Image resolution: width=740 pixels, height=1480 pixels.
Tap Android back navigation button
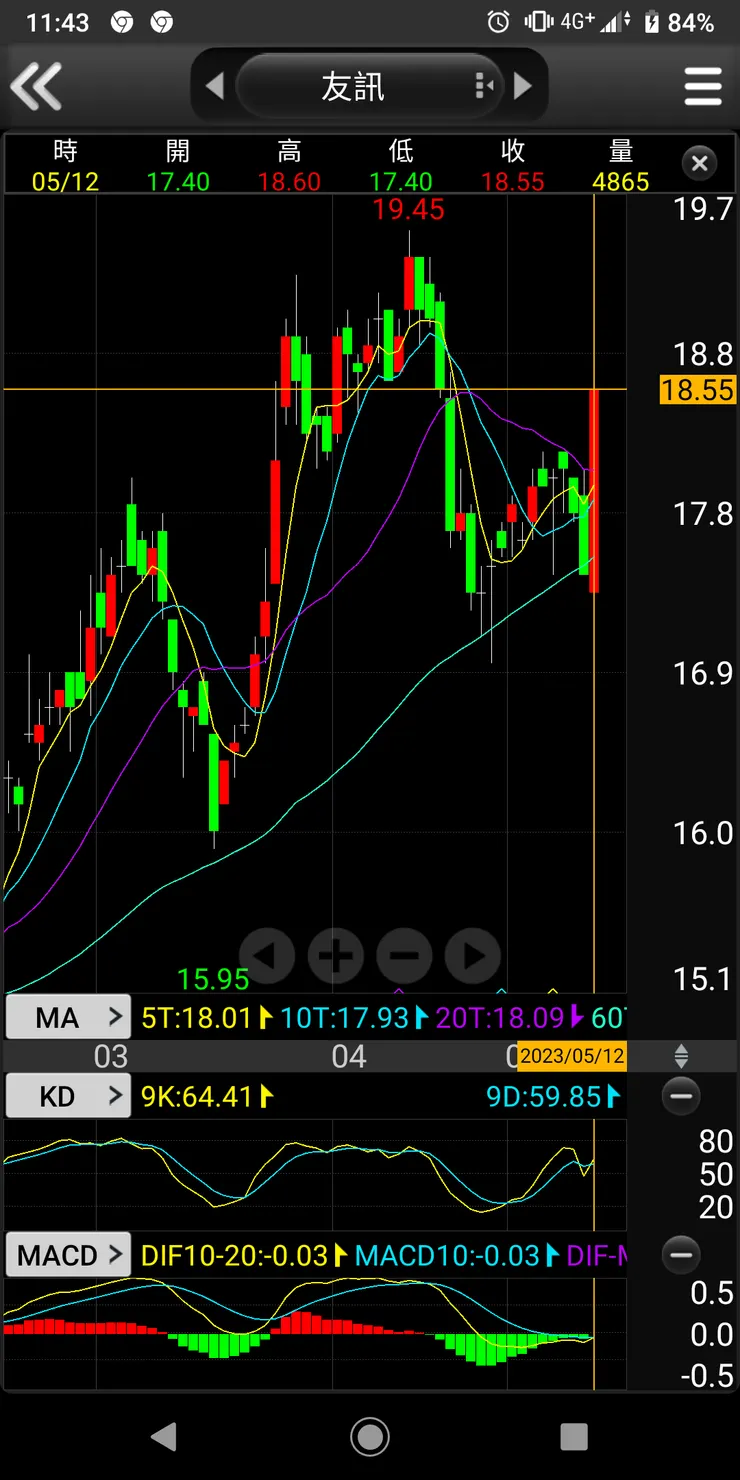164,1437
